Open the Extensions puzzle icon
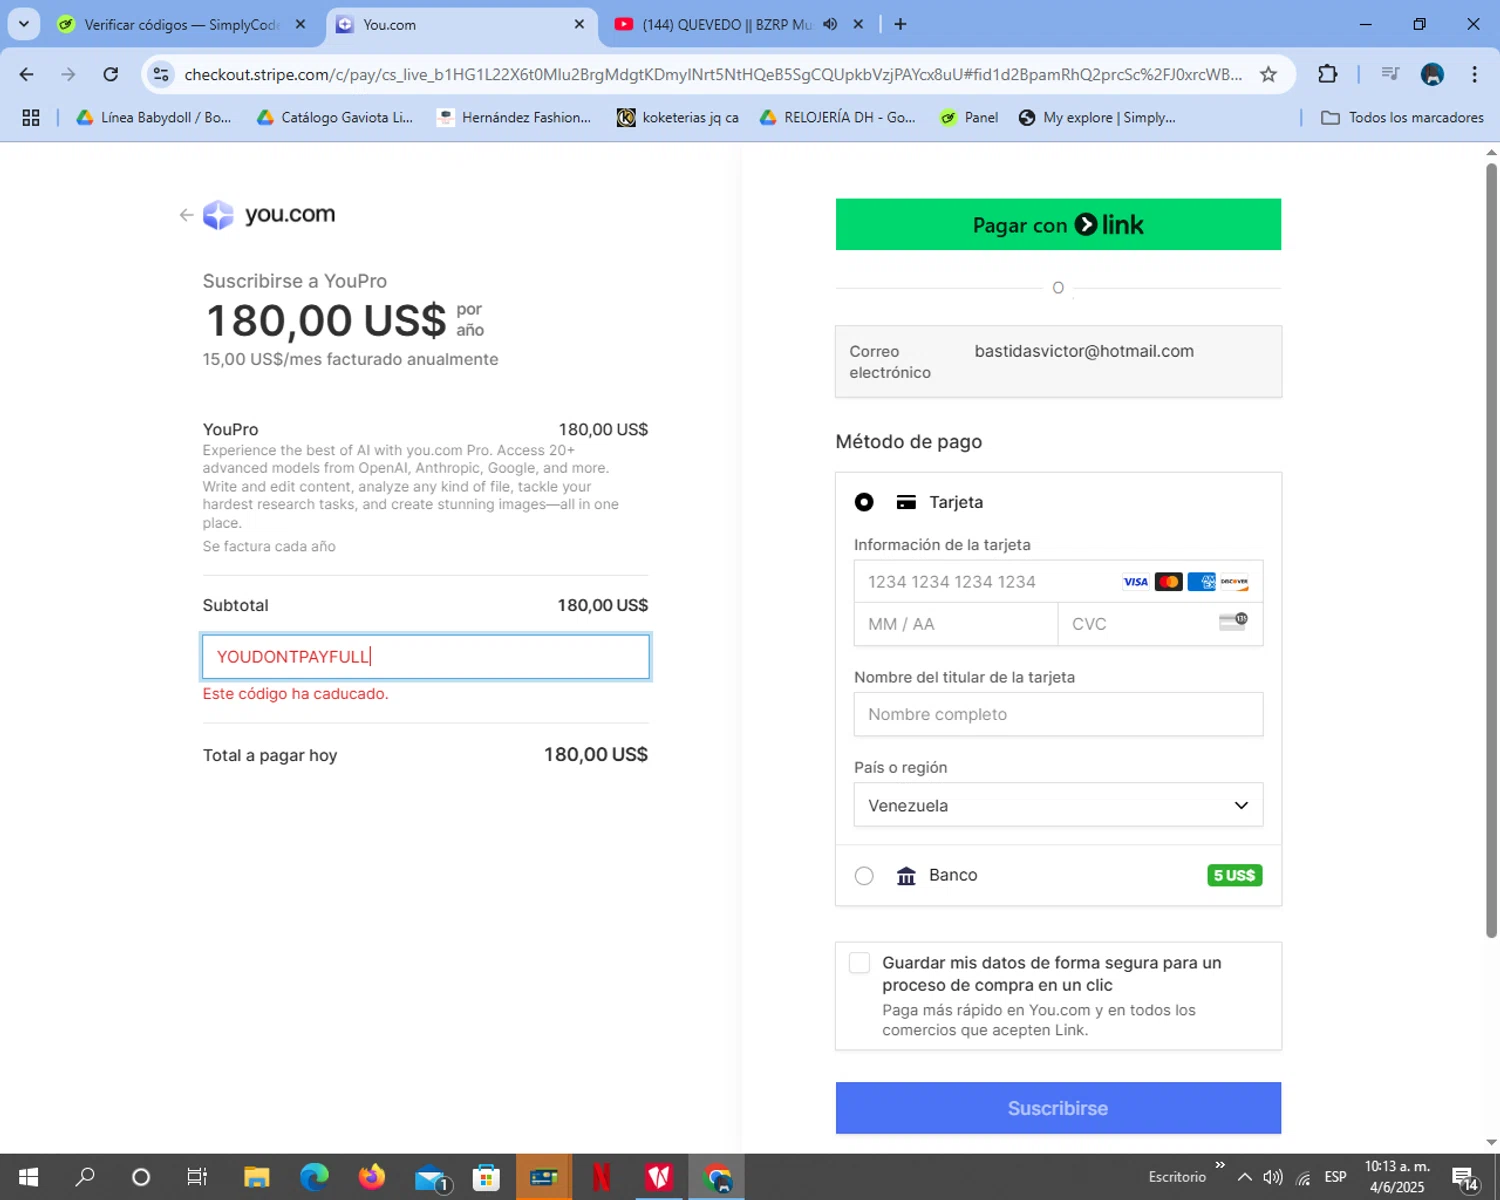 (1327, 74)
